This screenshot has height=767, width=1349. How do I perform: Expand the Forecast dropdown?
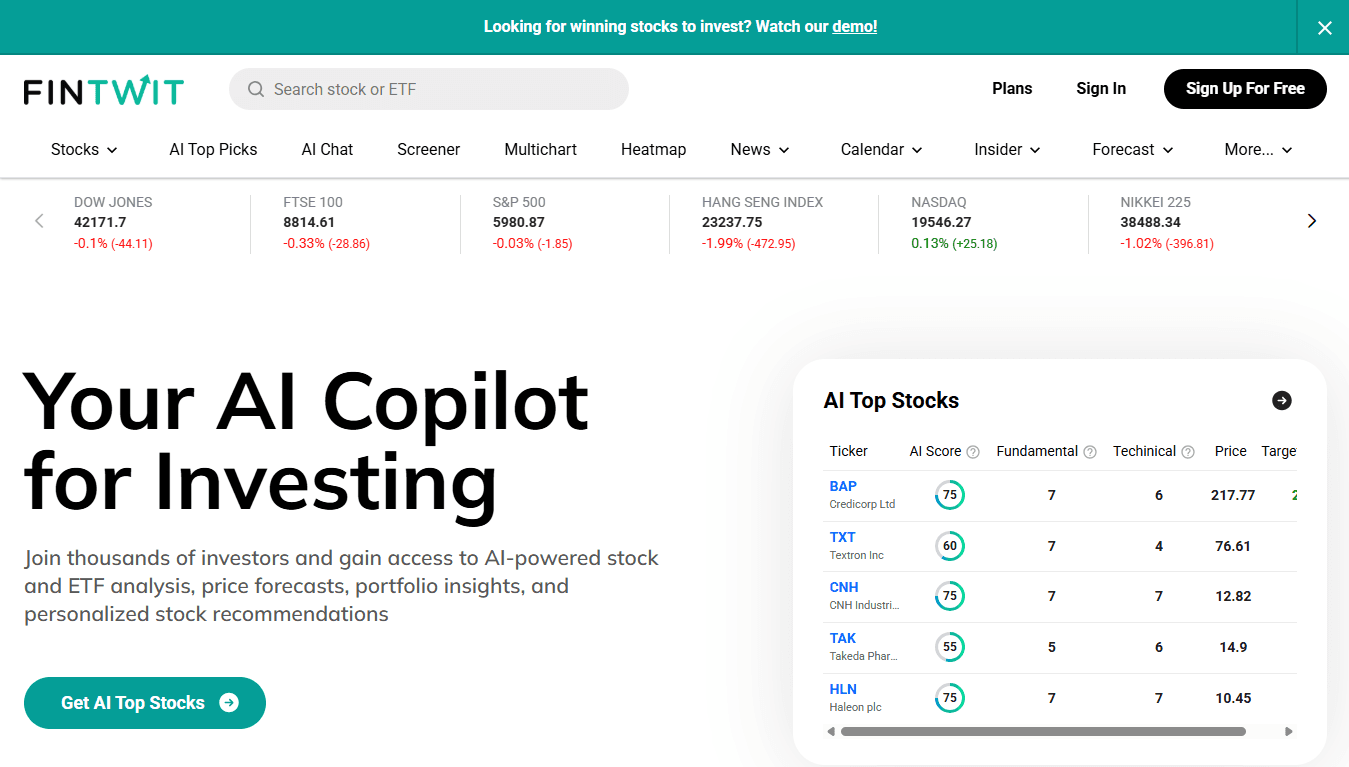pos(1132,150)
